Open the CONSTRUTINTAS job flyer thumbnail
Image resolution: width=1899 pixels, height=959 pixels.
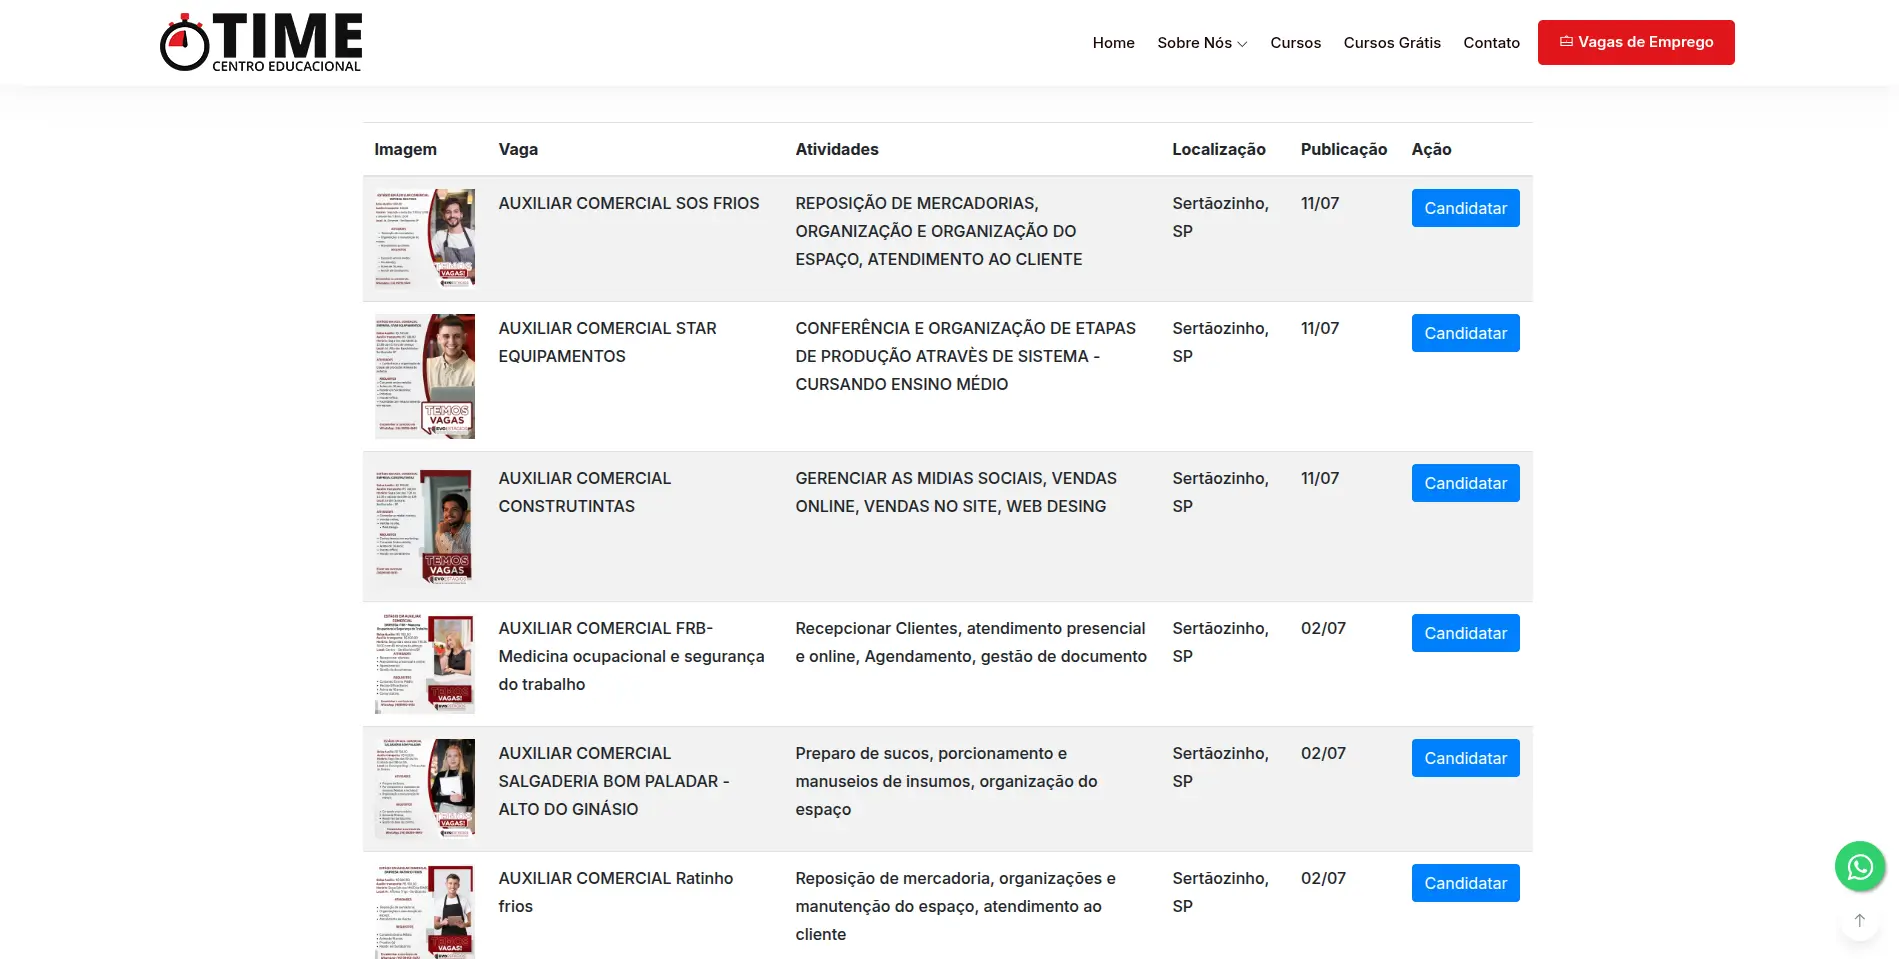(x=424, y=527)
